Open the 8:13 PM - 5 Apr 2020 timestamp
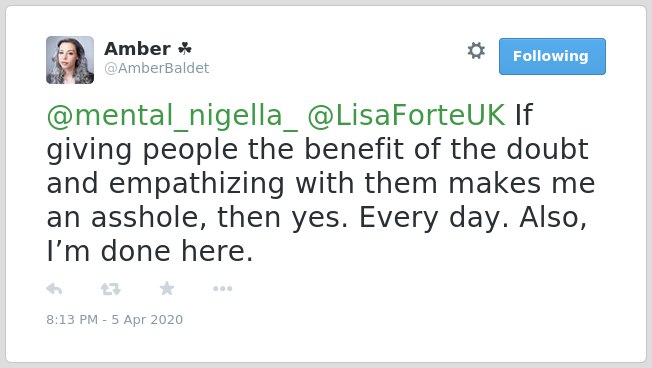The height and width of the screenshot is (368, 652). [114, 319]
